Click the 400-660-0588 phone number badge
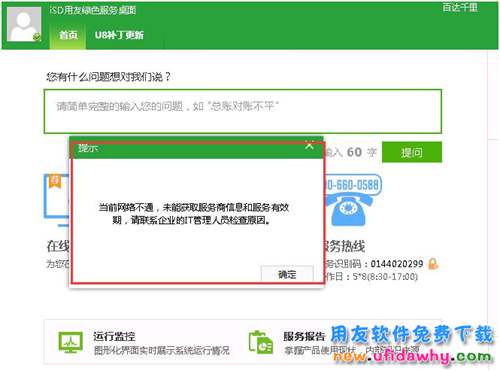 pos(353,185)
